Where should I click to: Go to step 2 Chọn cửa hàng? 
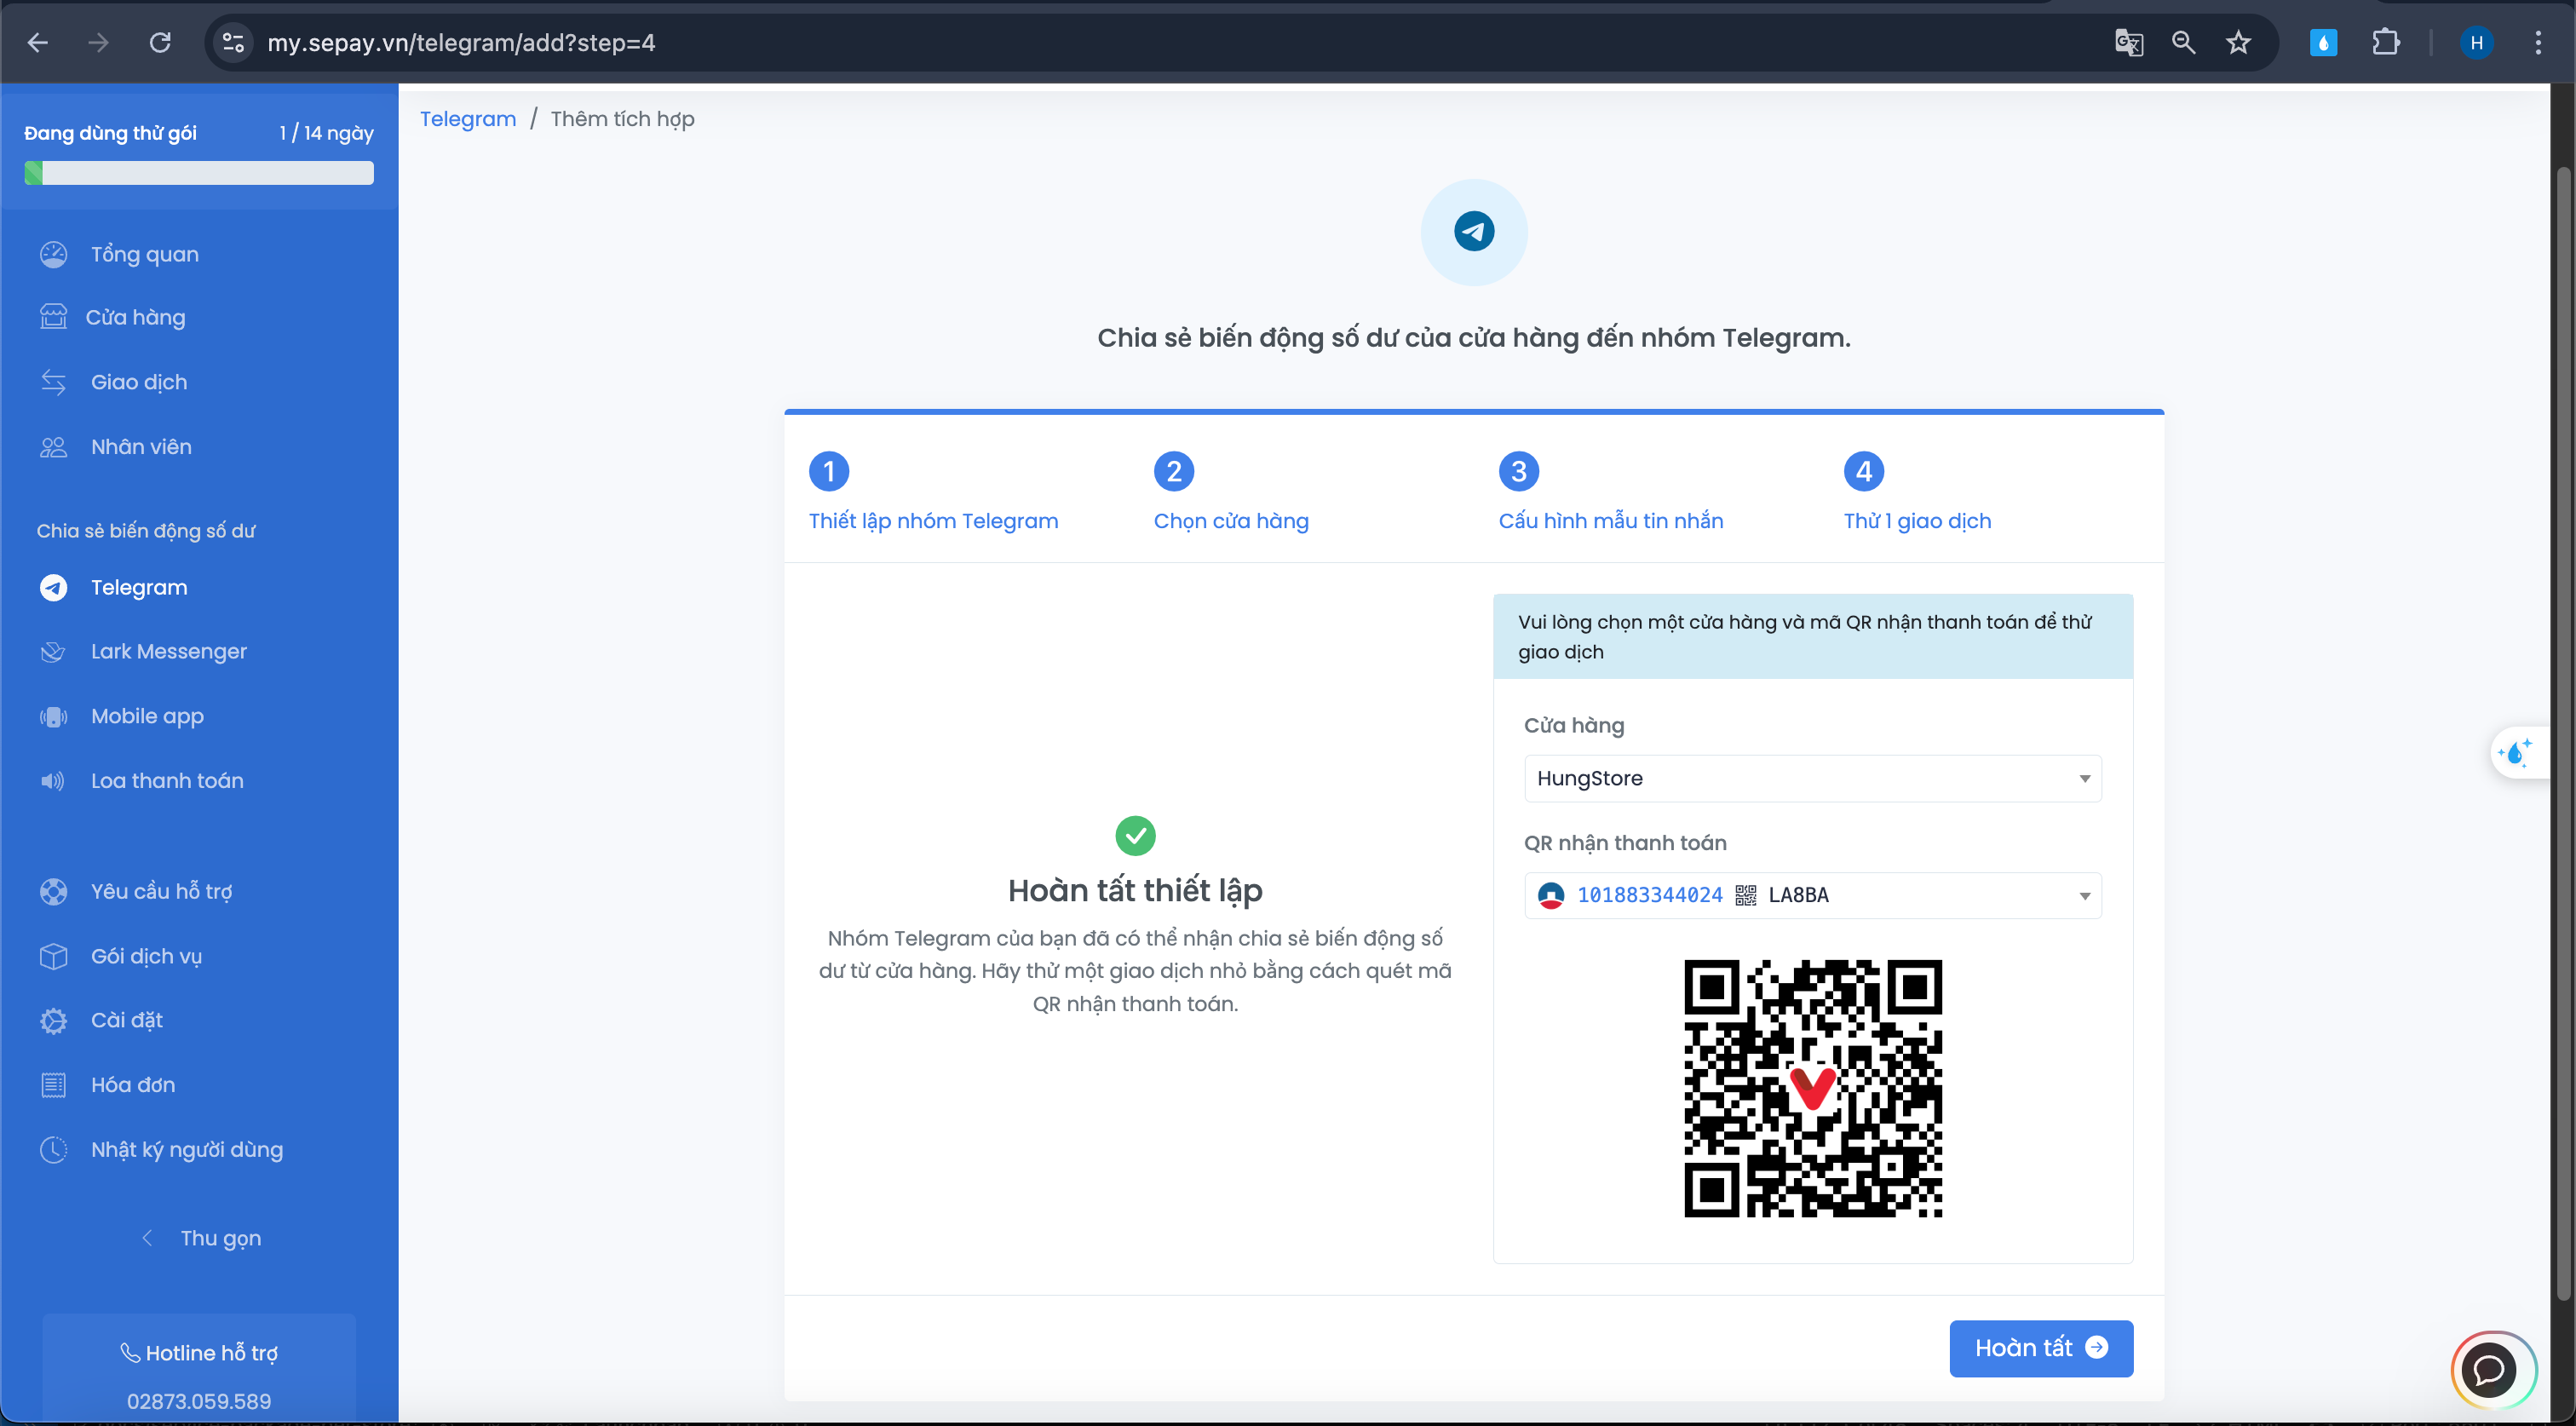(1231, 493)
